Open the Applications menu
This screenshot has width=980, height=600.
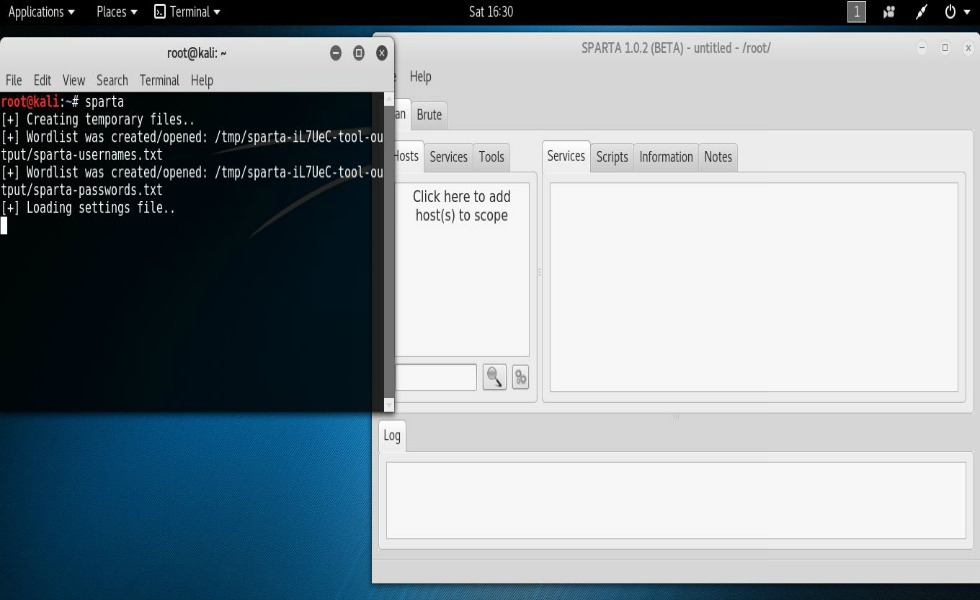(x=41, y=12)
